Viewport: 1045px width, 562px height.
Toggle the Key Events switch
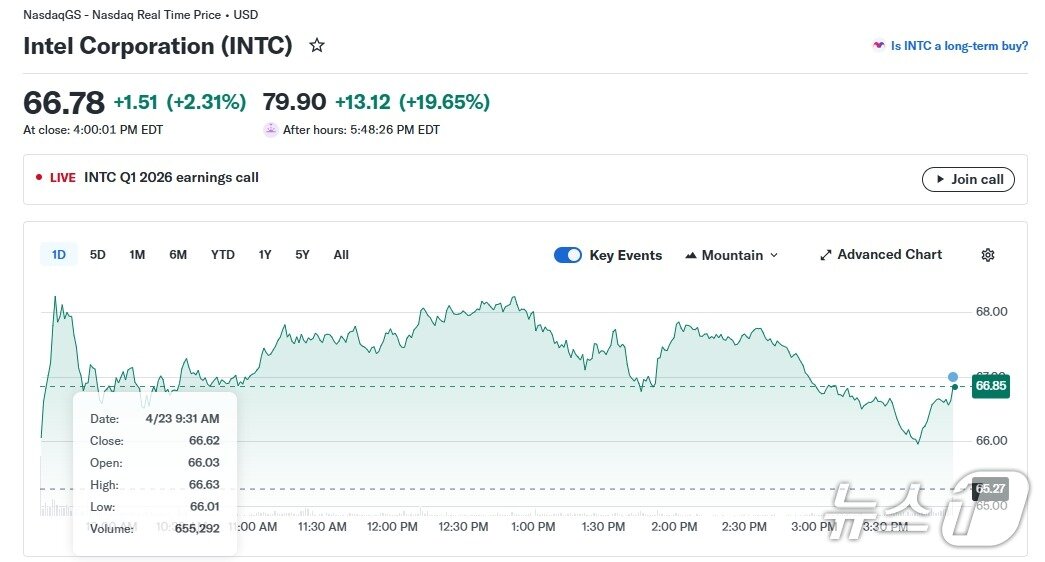point(568,255)
